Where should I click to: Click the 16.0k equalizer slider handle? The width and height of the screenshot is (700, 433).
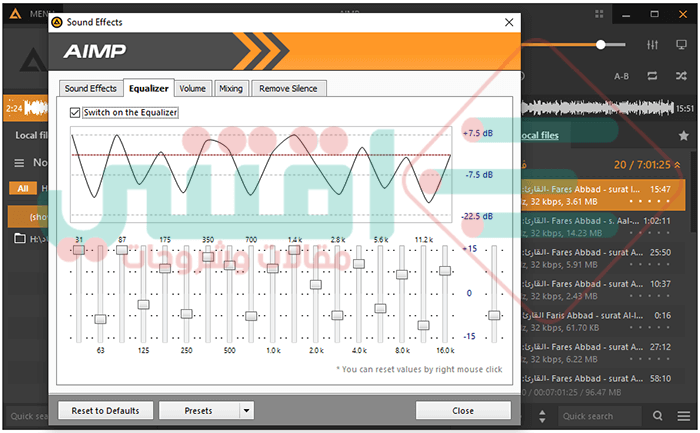click(445, 271)
